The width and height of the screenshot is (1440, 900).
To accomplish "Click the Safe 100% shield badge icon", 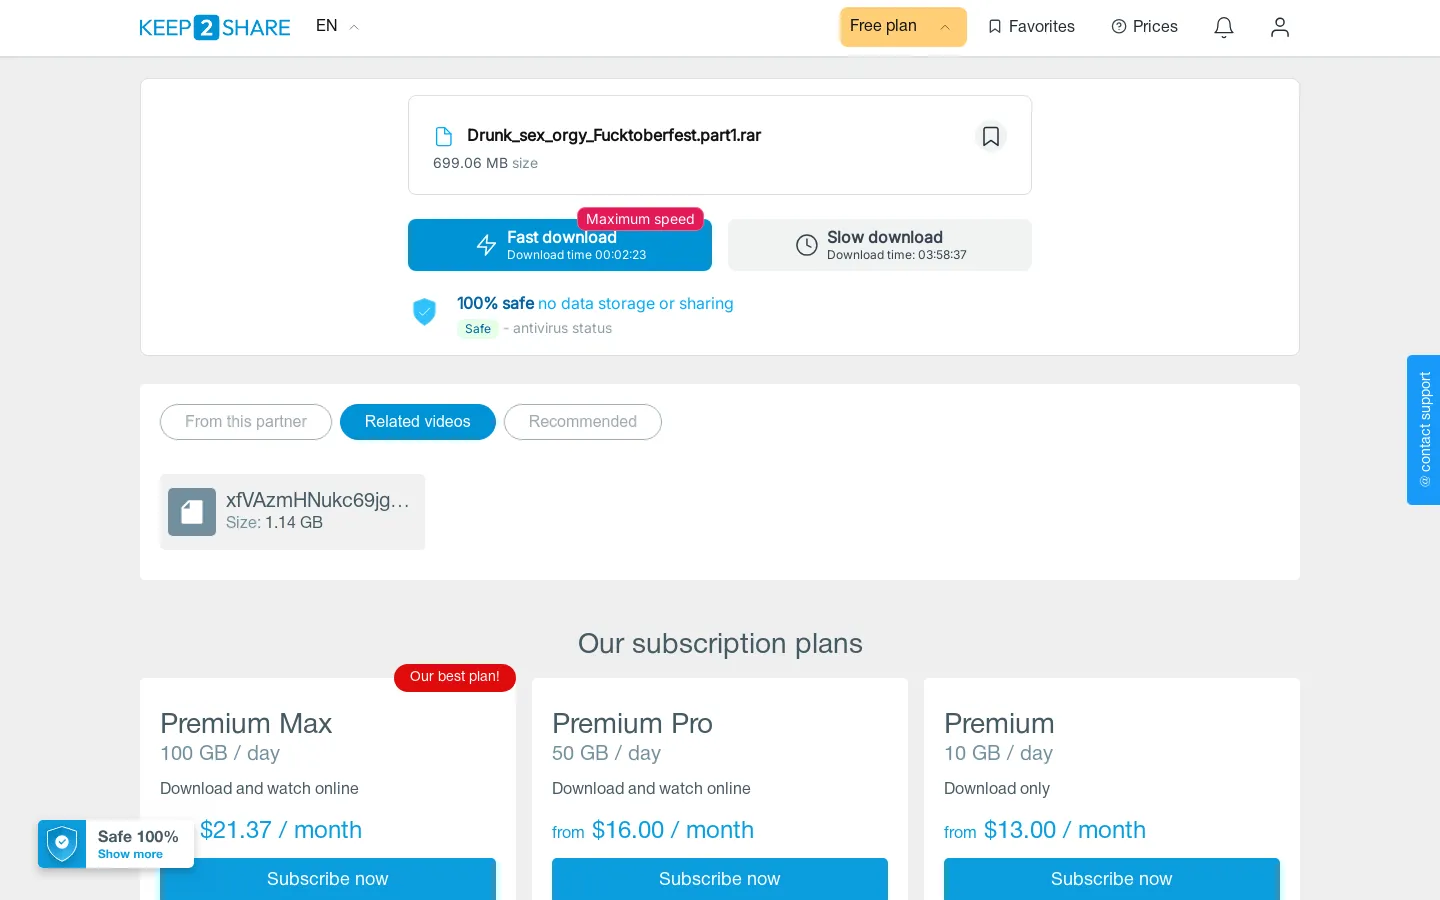I will pos(62,844).
